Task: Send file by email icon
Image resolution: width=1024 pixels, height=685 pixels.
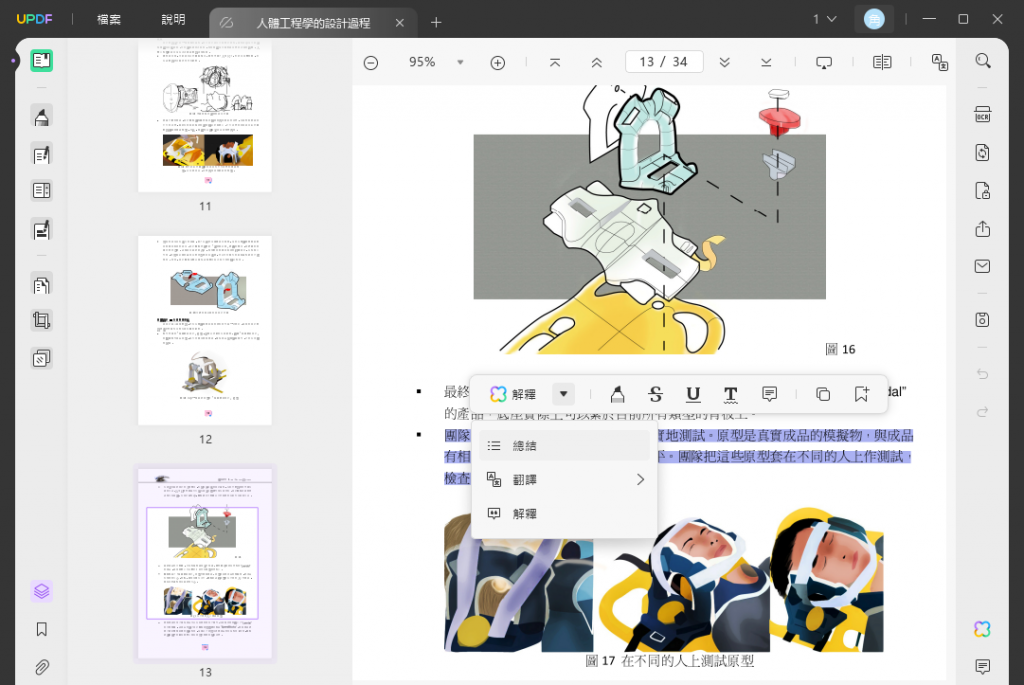Action: click(982, 266)
